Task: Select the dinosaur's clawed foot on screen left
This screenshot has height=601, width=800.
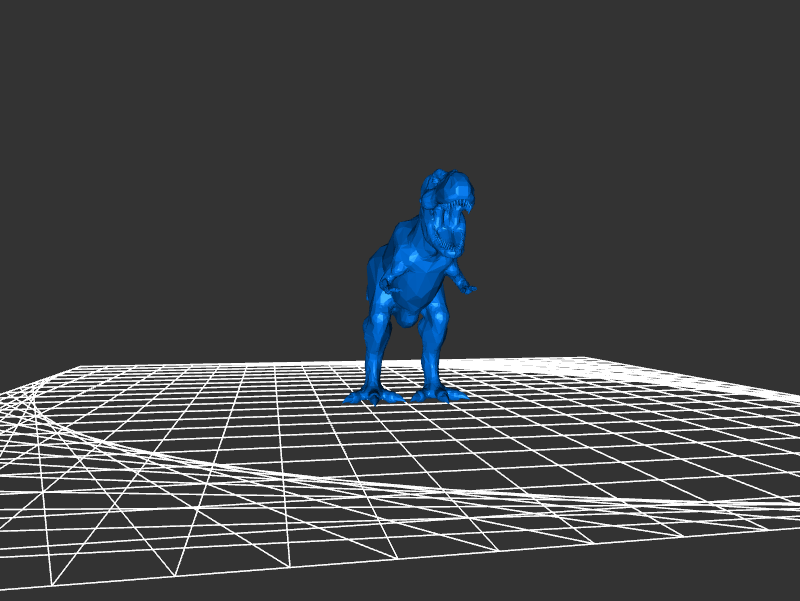Action: (x=373, y=397)
